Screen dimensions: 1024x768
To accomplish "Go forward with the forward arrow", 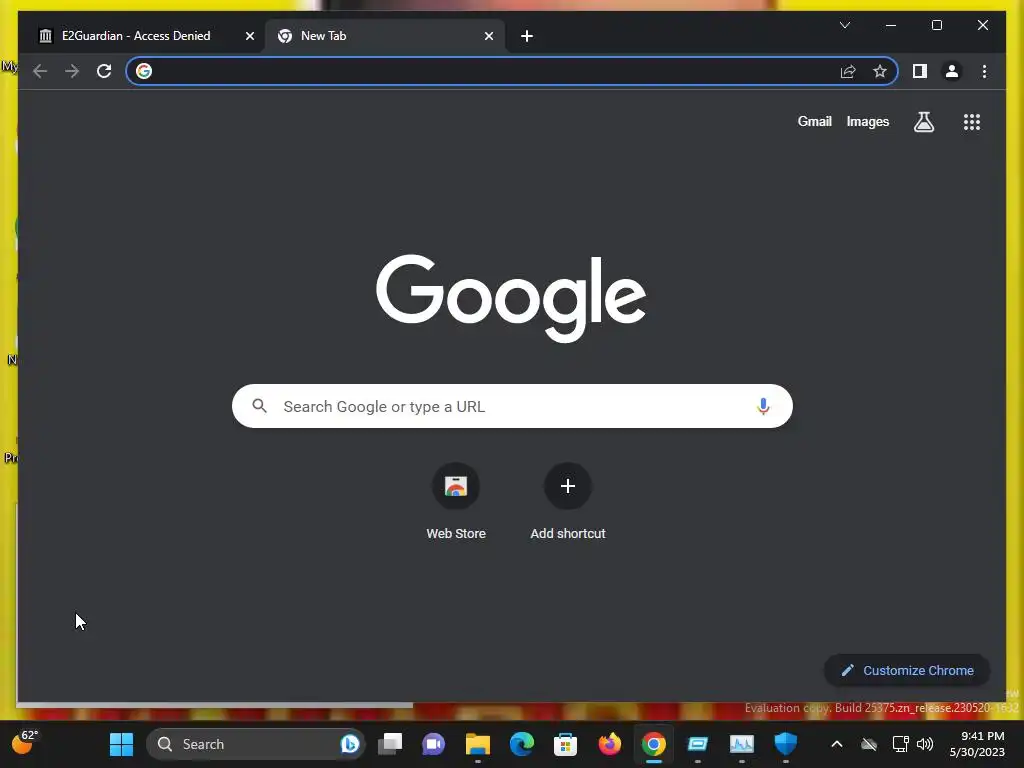I will [x=72, y=71].
